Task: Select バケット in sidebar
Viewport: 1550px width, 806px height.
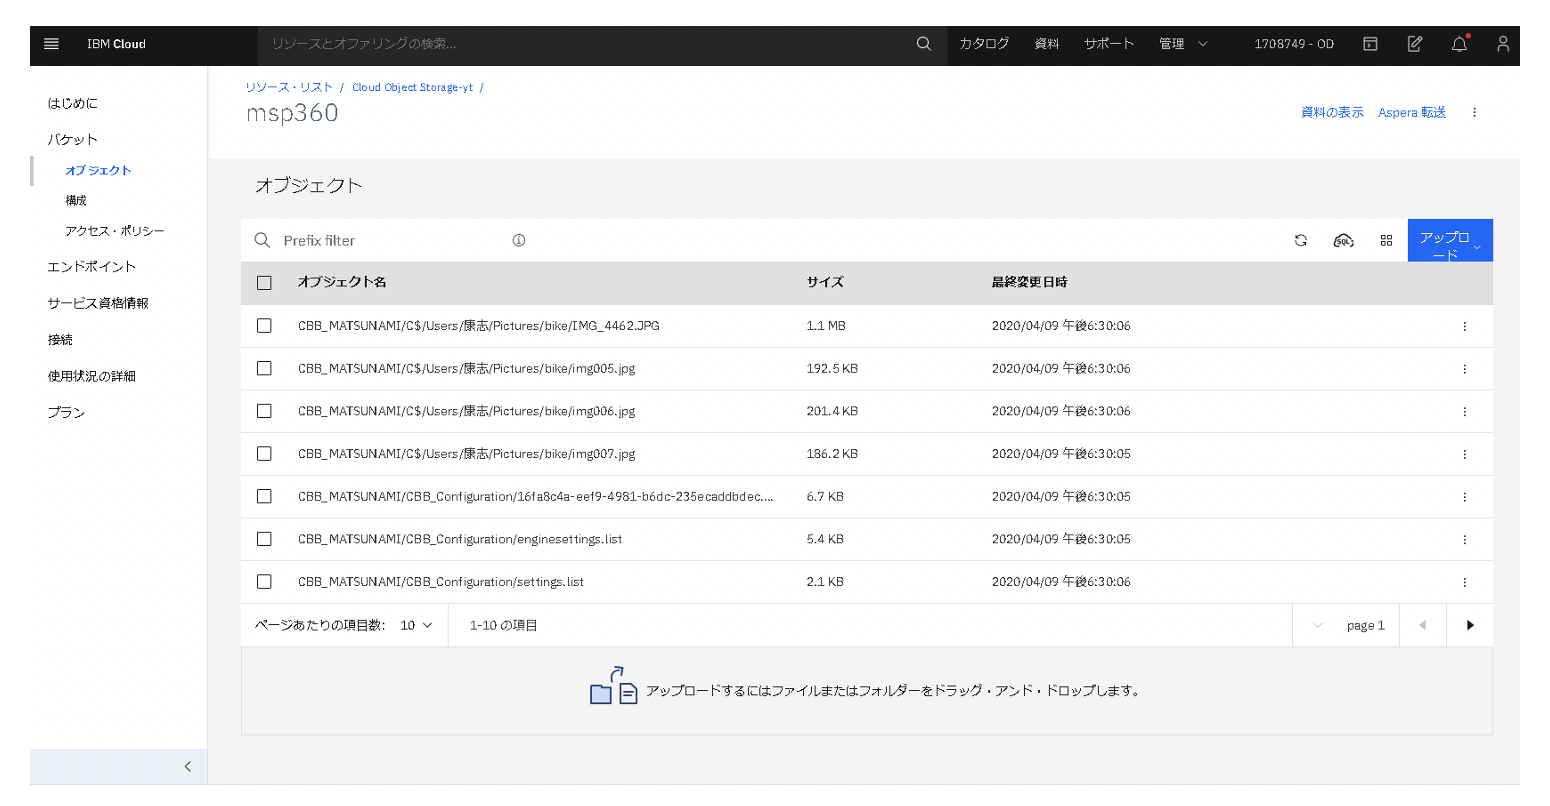Action: click(72, 139)
